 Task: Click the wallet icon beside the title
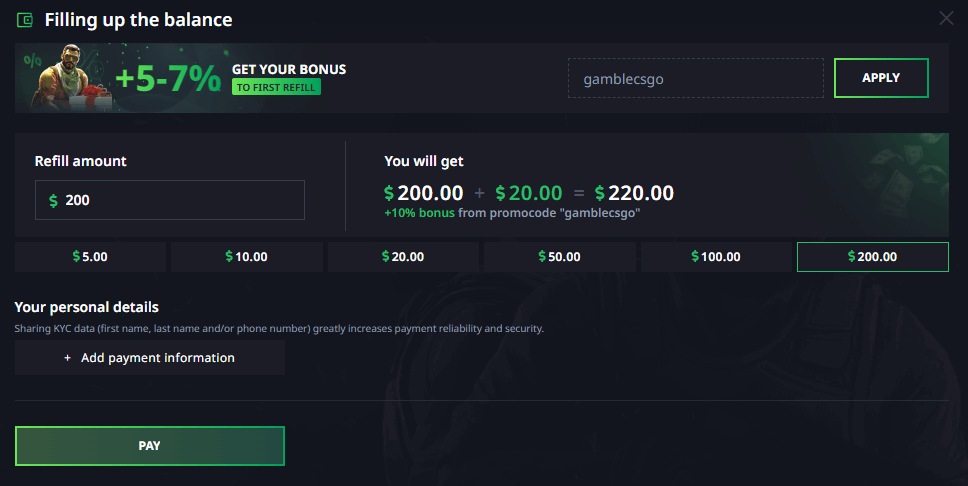click(25, 19)
